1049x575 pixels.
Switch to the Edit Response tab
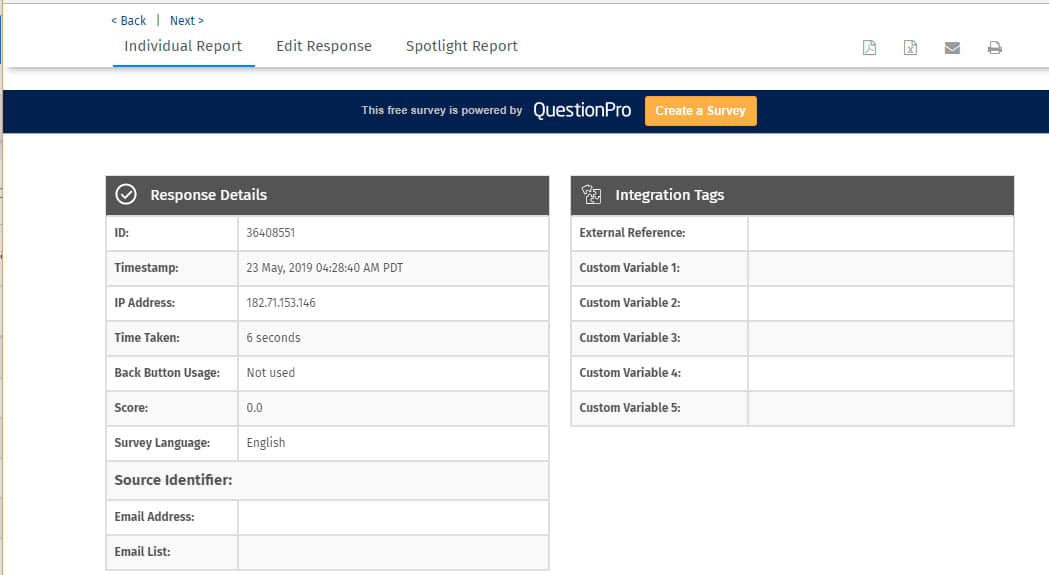(x=324, y=46)
